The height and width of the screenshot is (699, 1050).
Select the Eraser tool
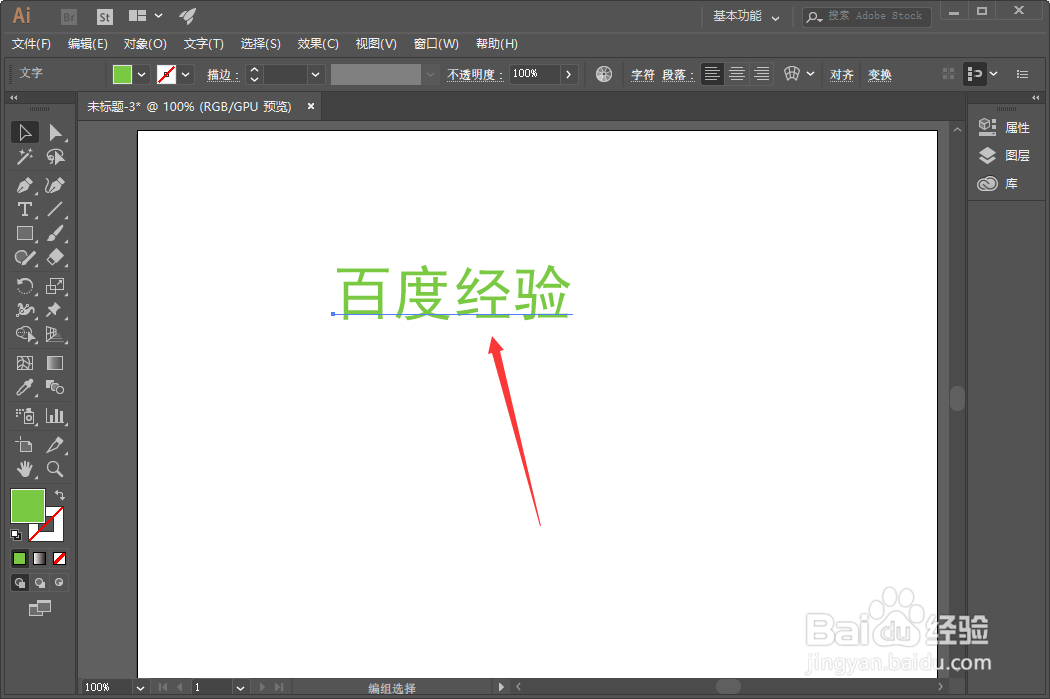click(55, 258)
